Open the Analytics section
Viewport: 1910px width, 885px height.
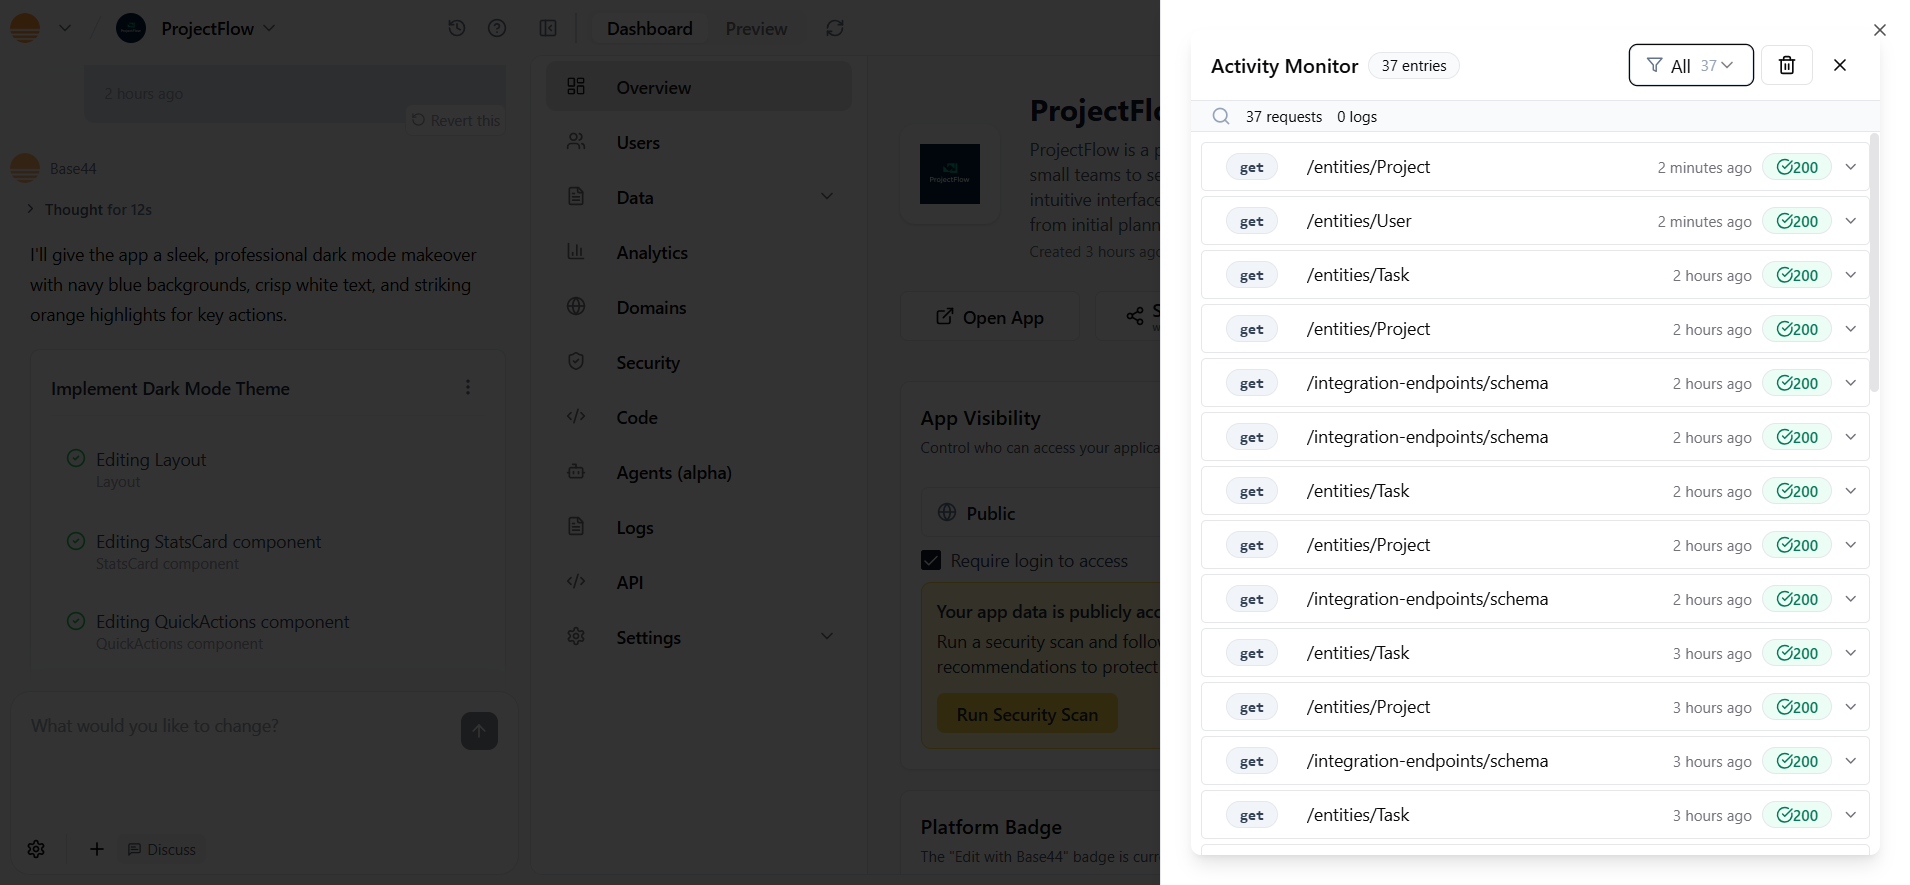(x=699, y=252)
